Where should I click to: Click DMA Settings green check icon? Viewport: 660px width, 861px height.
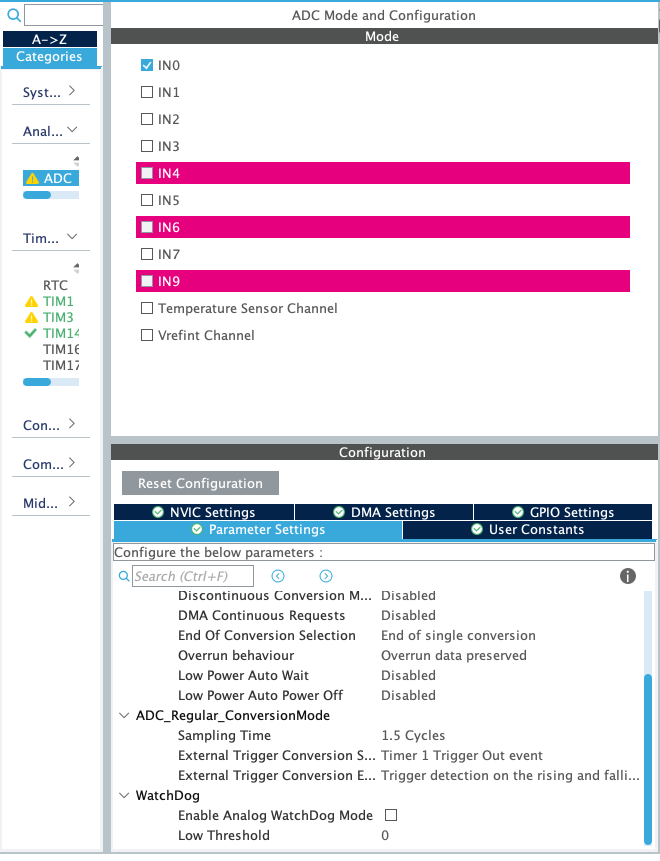[339, 512]
